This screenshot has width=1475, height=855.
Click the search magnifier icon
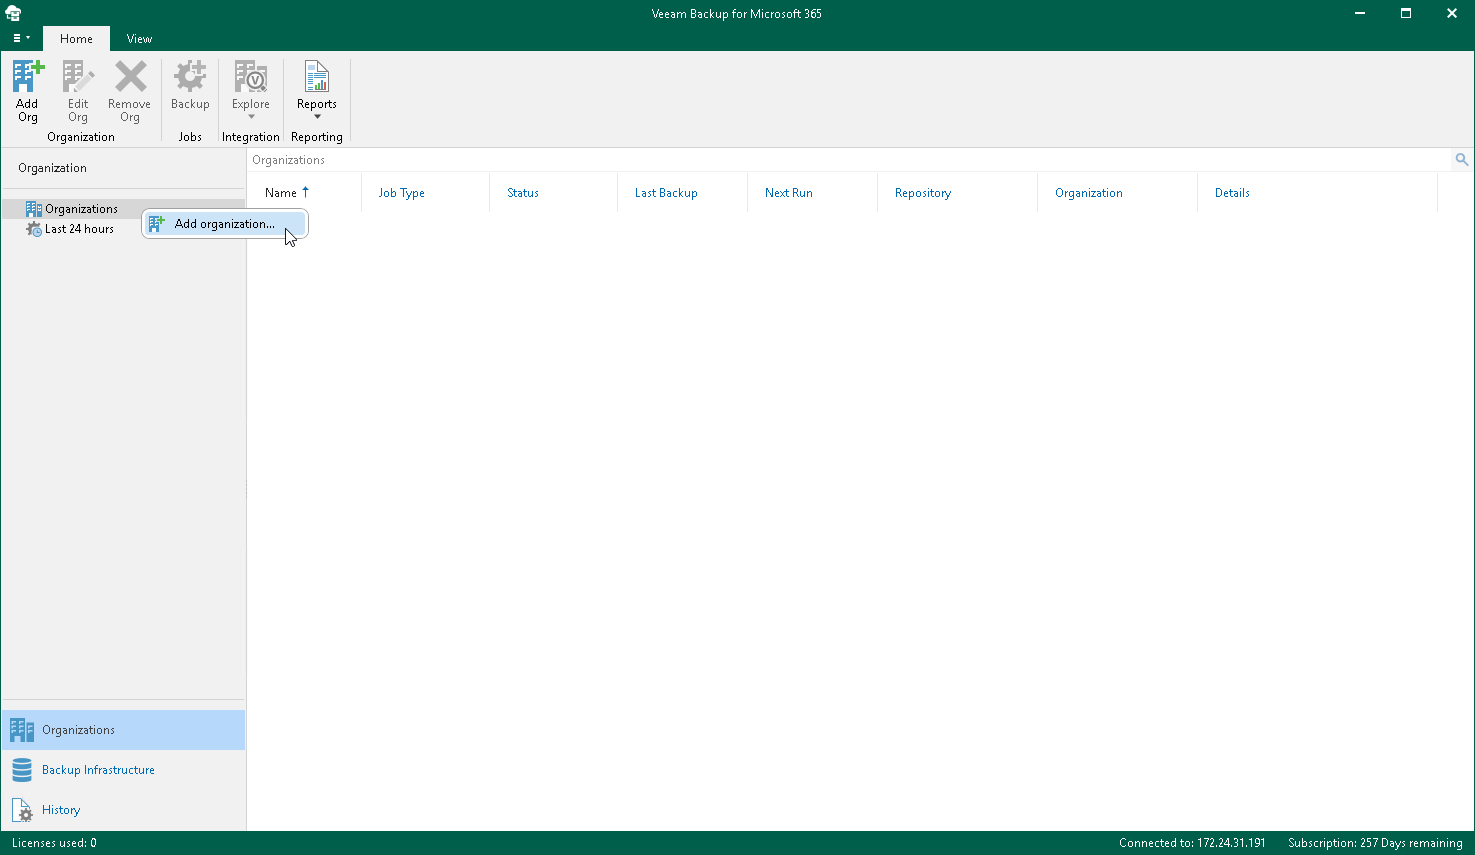point(1461,160)
